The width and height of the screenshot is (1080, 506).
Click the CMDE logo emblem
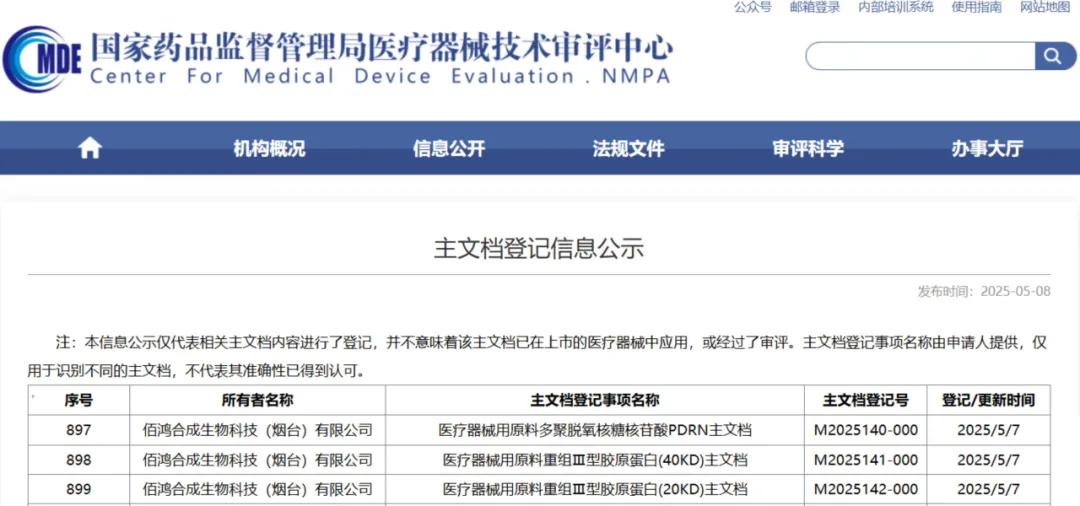click(x=41, y=59)
